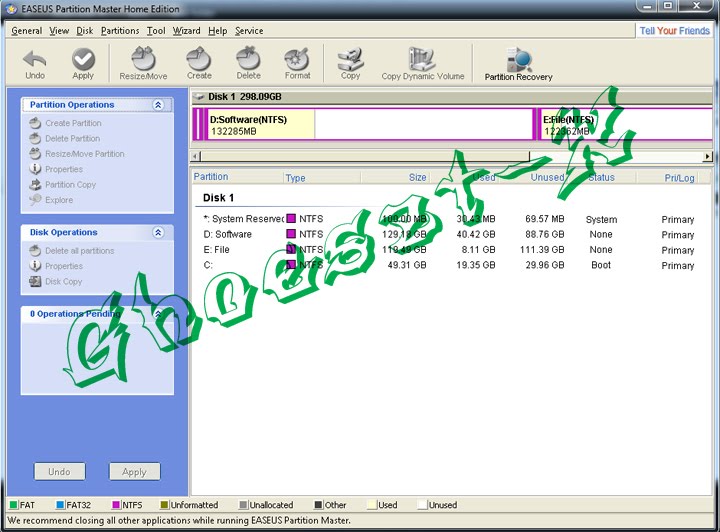Open the Disk menu

pos(84,31)
